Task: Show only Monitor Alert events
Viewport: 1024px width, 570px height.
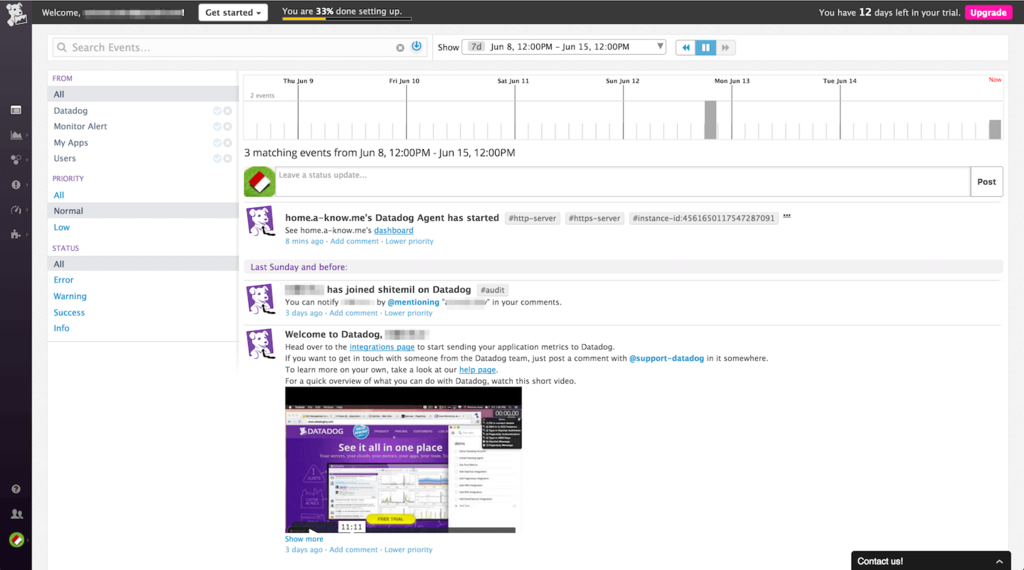Action: tap(217, 127)
